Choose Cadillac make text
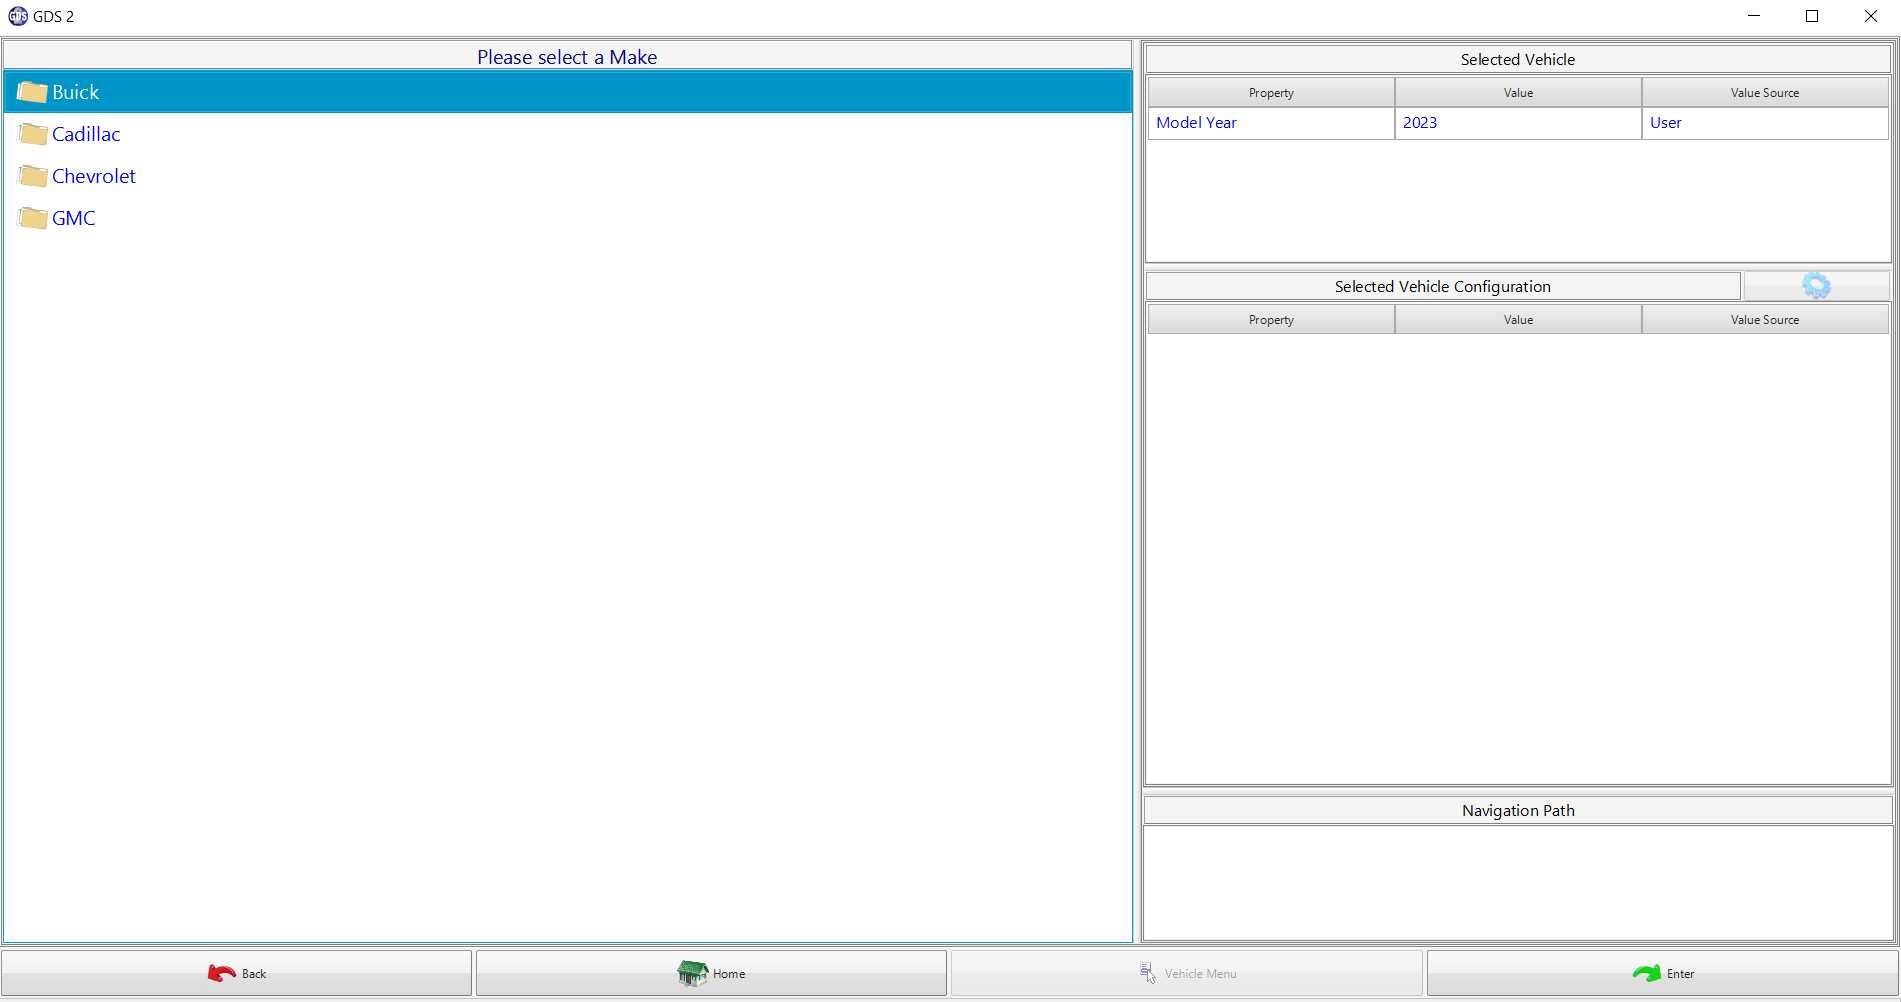The width and height of the screenshot is (1901, 1002). (86, 134)
